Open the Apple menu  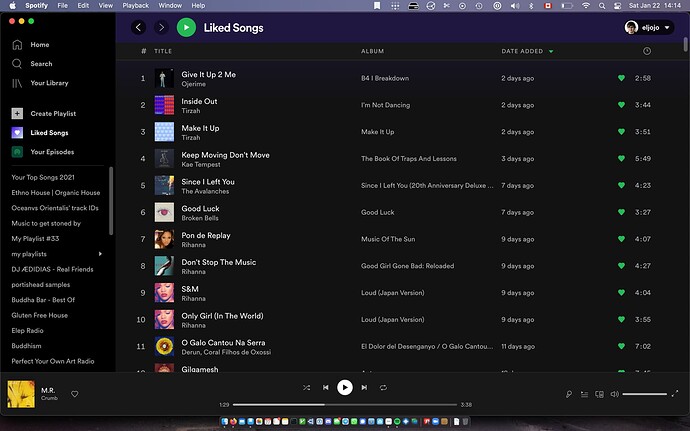[12, 5]
